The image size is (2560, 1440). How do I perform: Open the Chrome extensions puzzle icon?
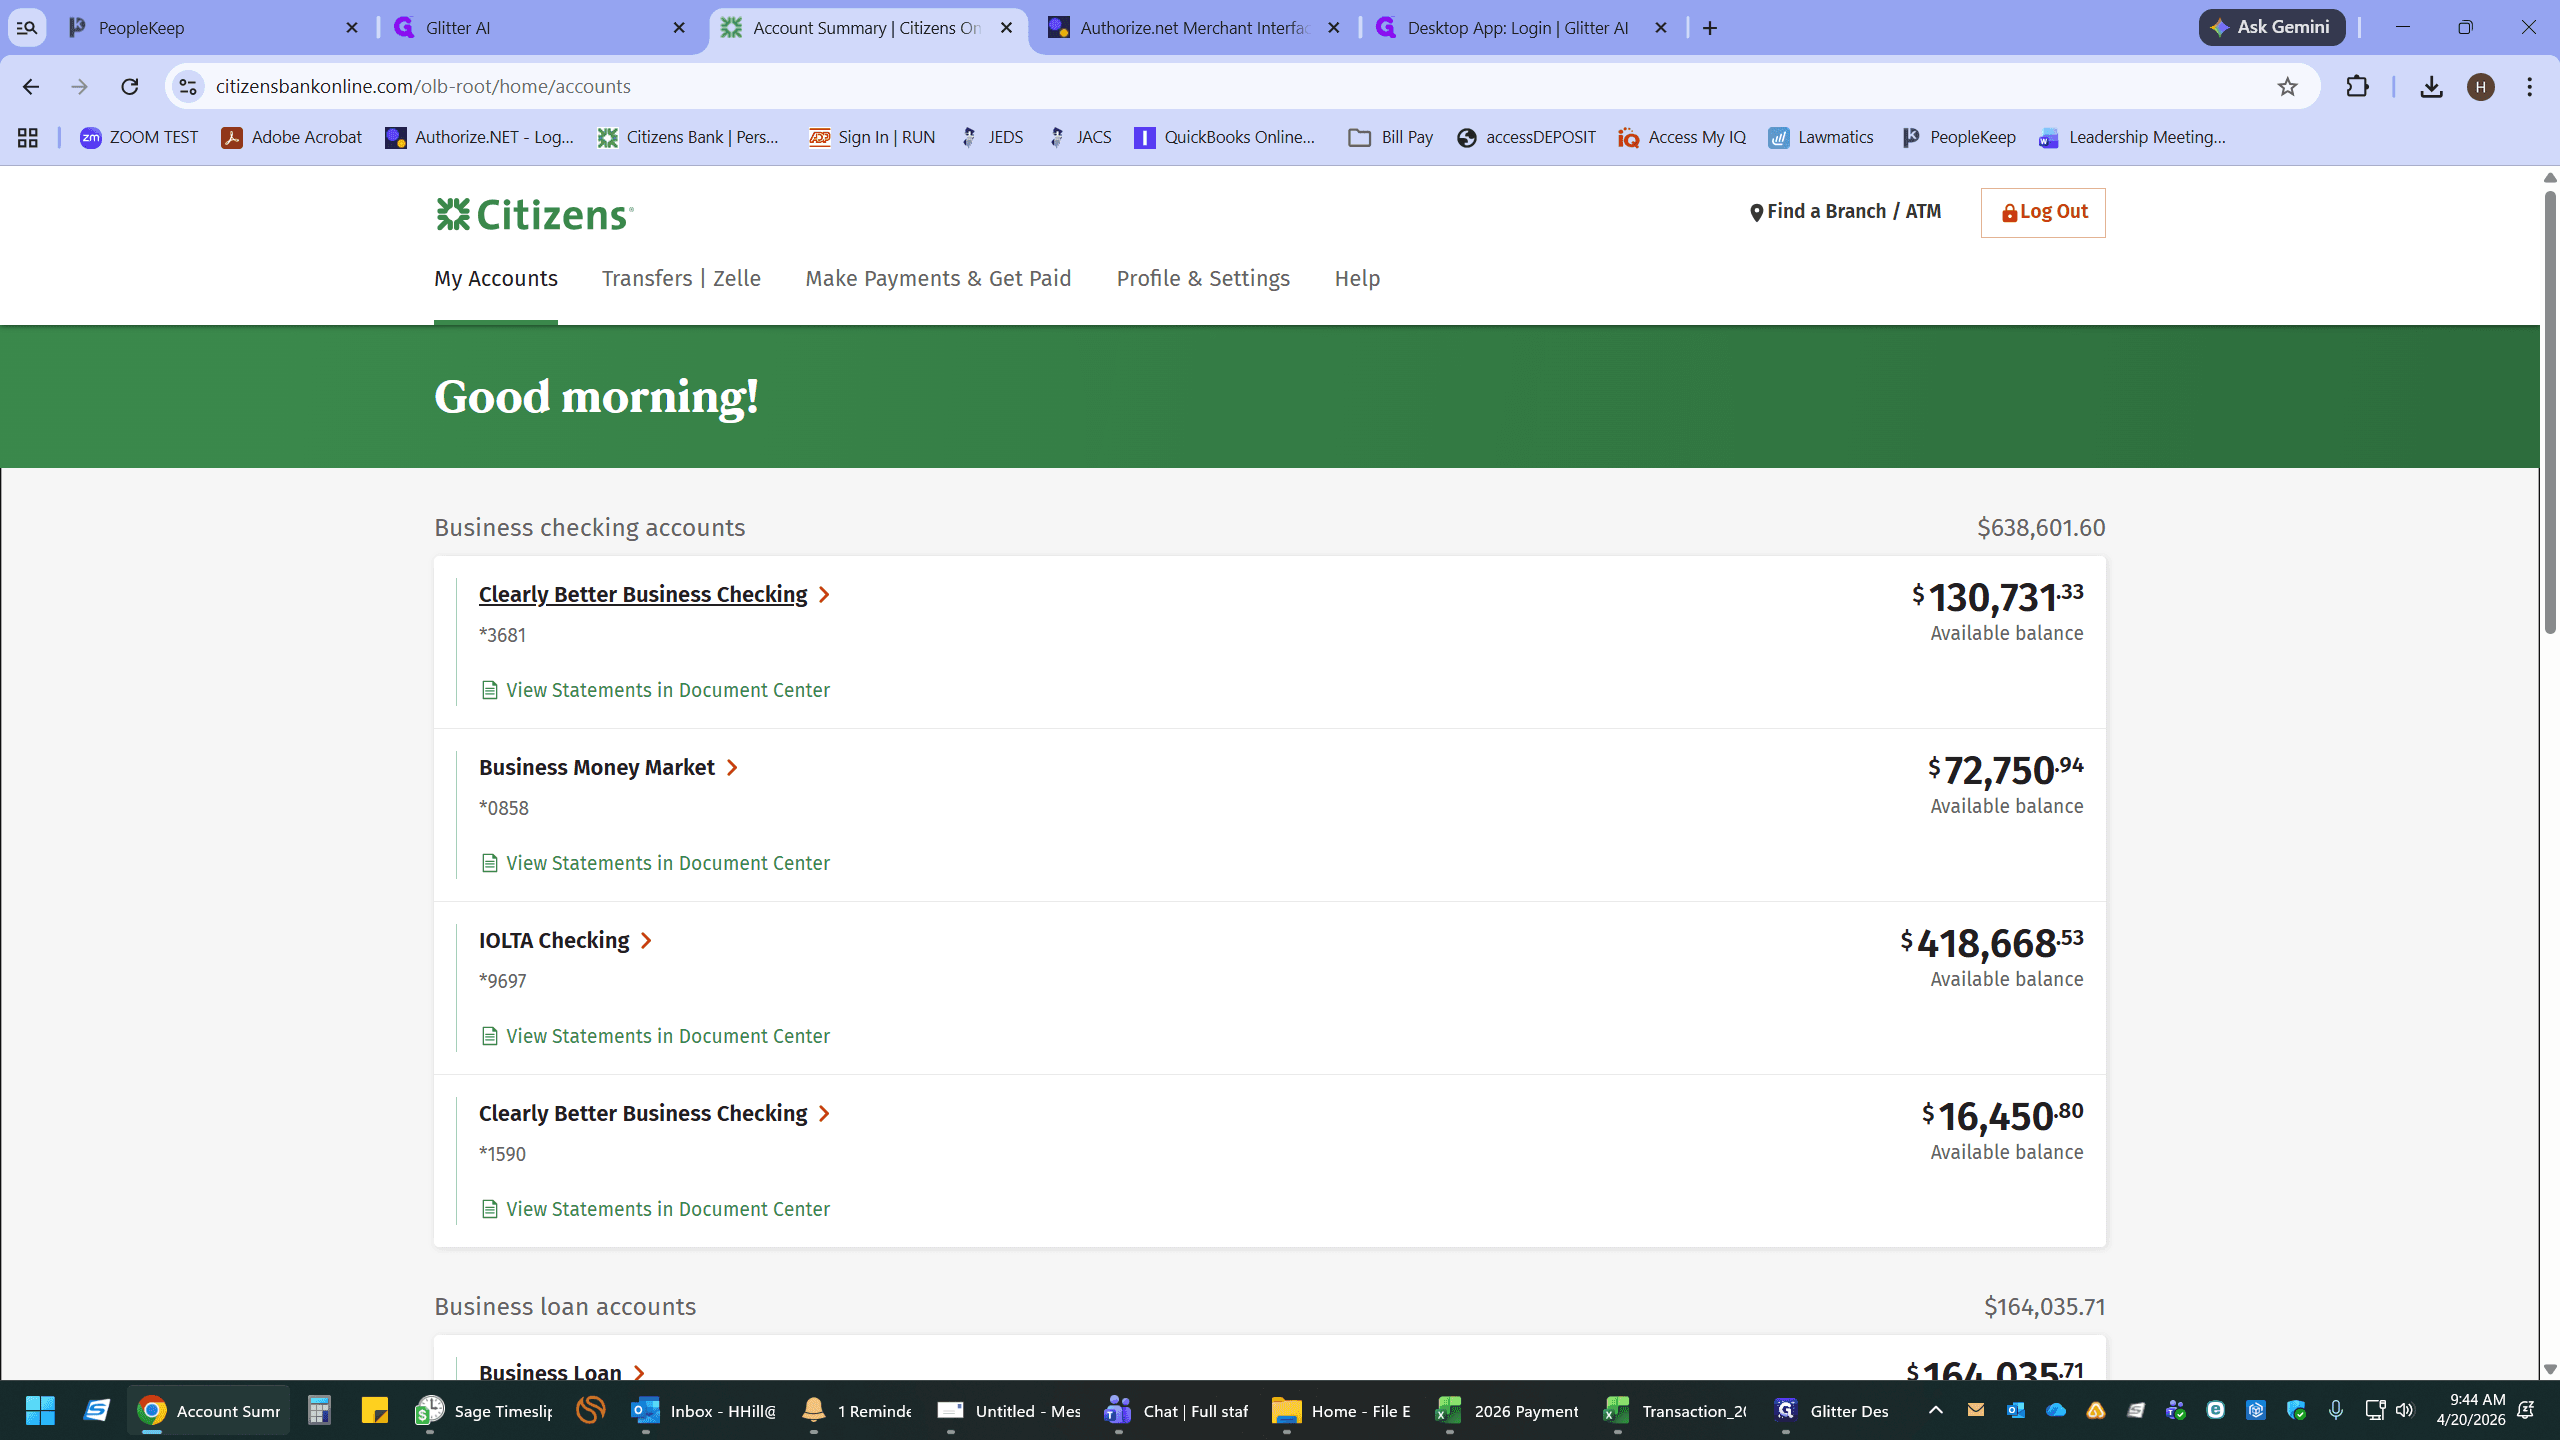pos(2357,87)
